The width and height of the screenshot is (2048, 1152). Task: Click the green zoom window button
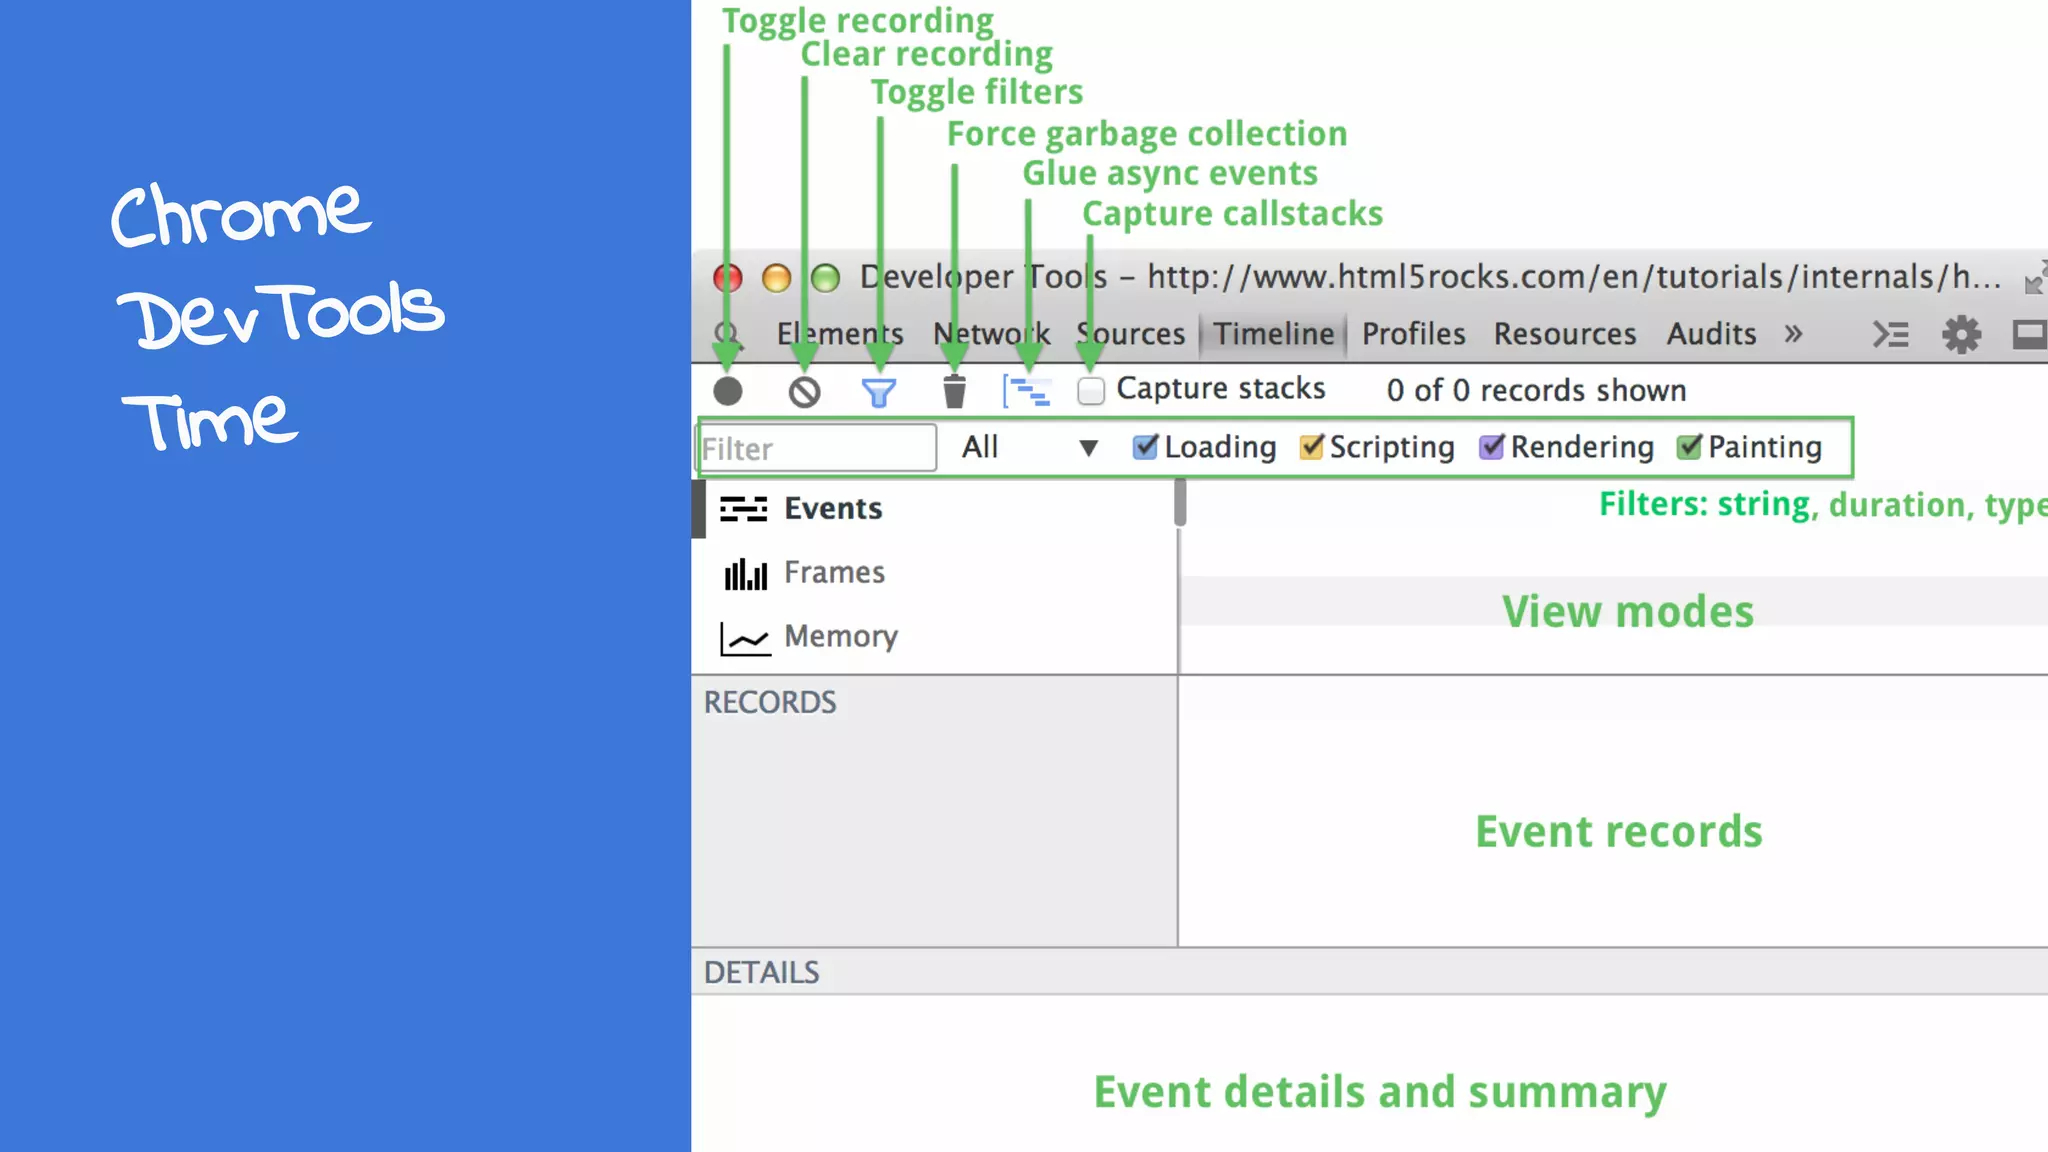[x=825, y=278]
